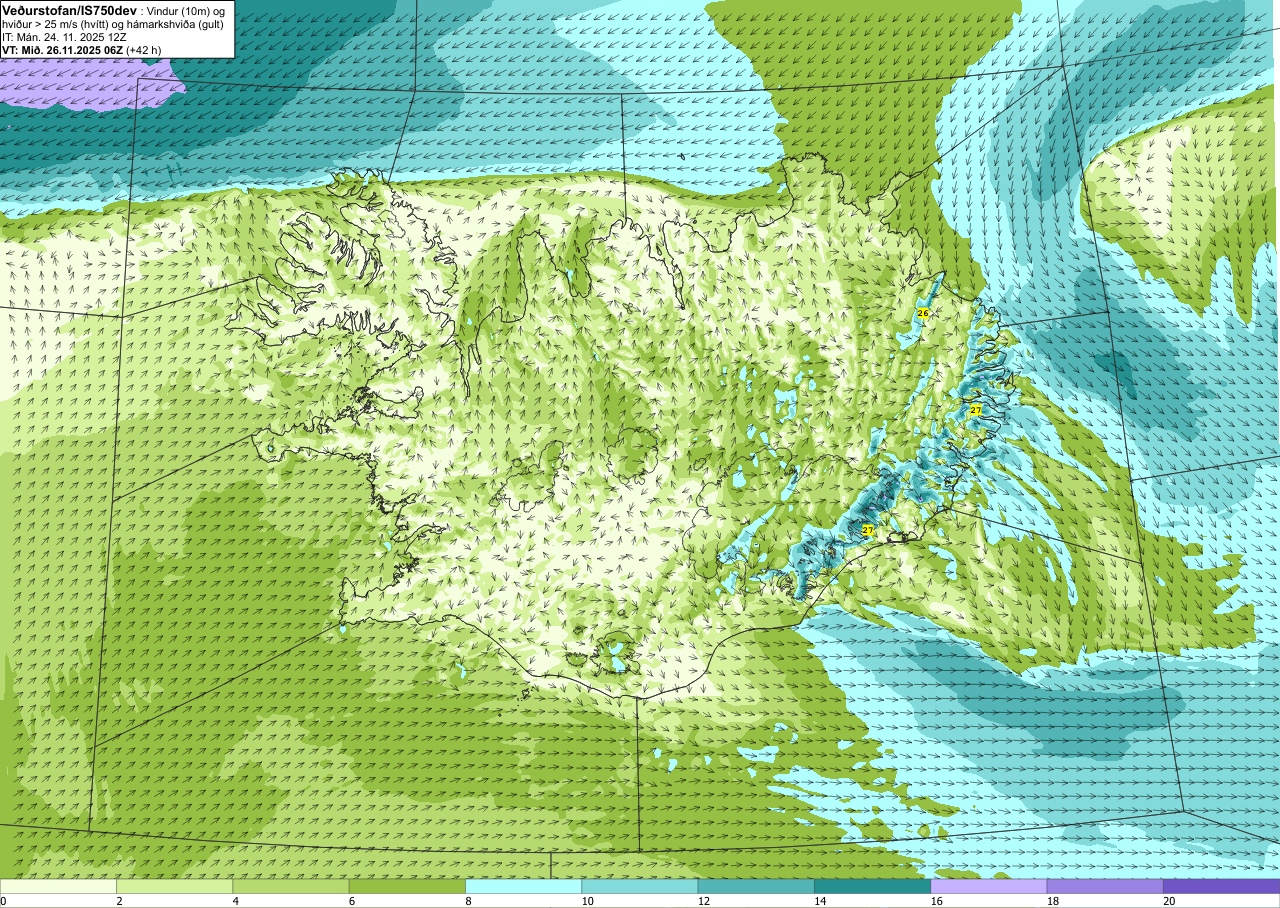This screenshot has width=1280, height=908.
Task: Click the legend scale label '20'
Action: point(1167,901)
